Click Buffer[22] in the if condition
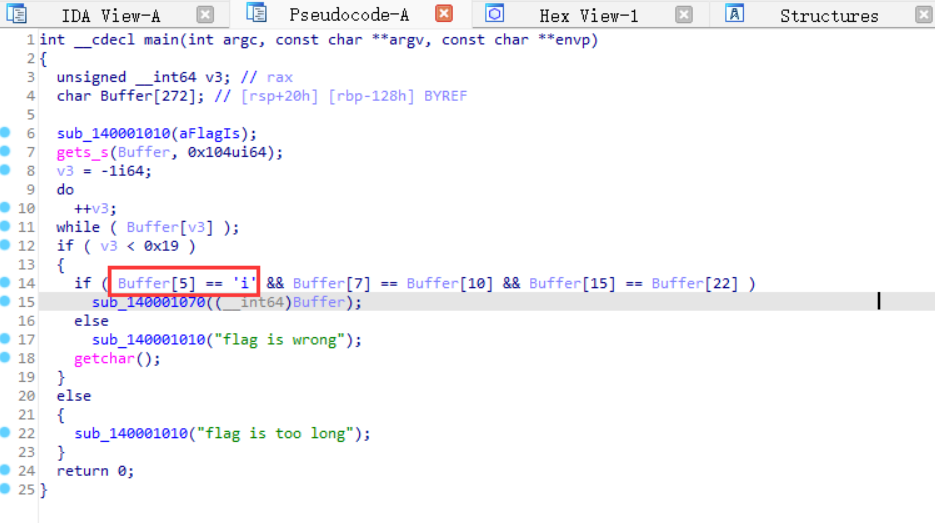The height and width of the screenshot is (523, 935). 695,283
